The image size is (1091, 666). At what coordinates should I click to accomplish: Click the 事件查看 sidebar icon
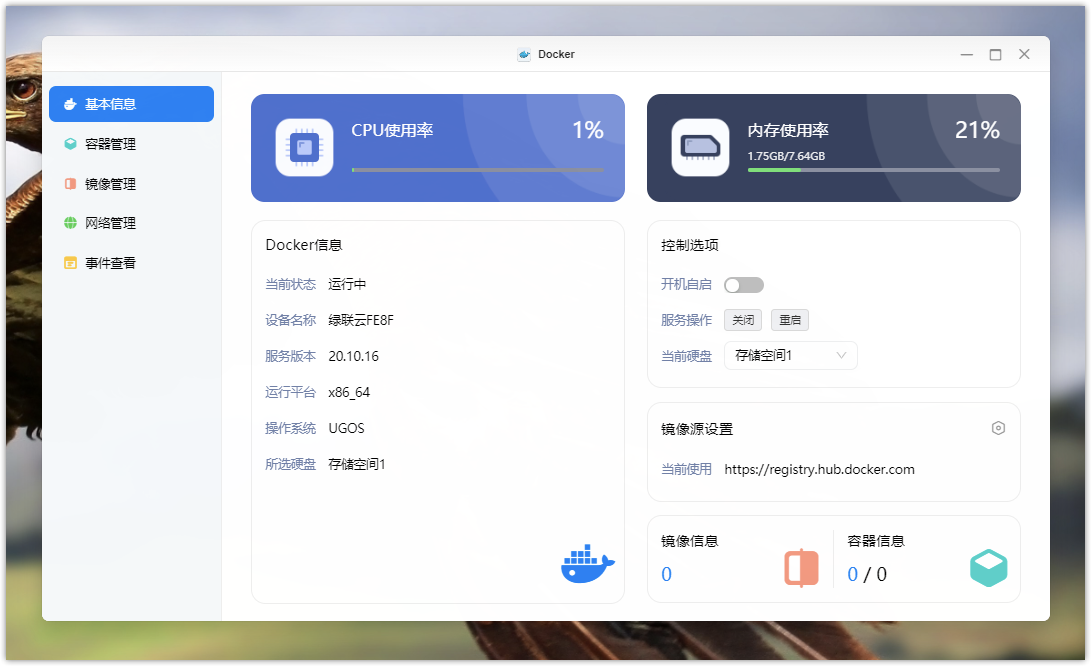coord(70,263)
